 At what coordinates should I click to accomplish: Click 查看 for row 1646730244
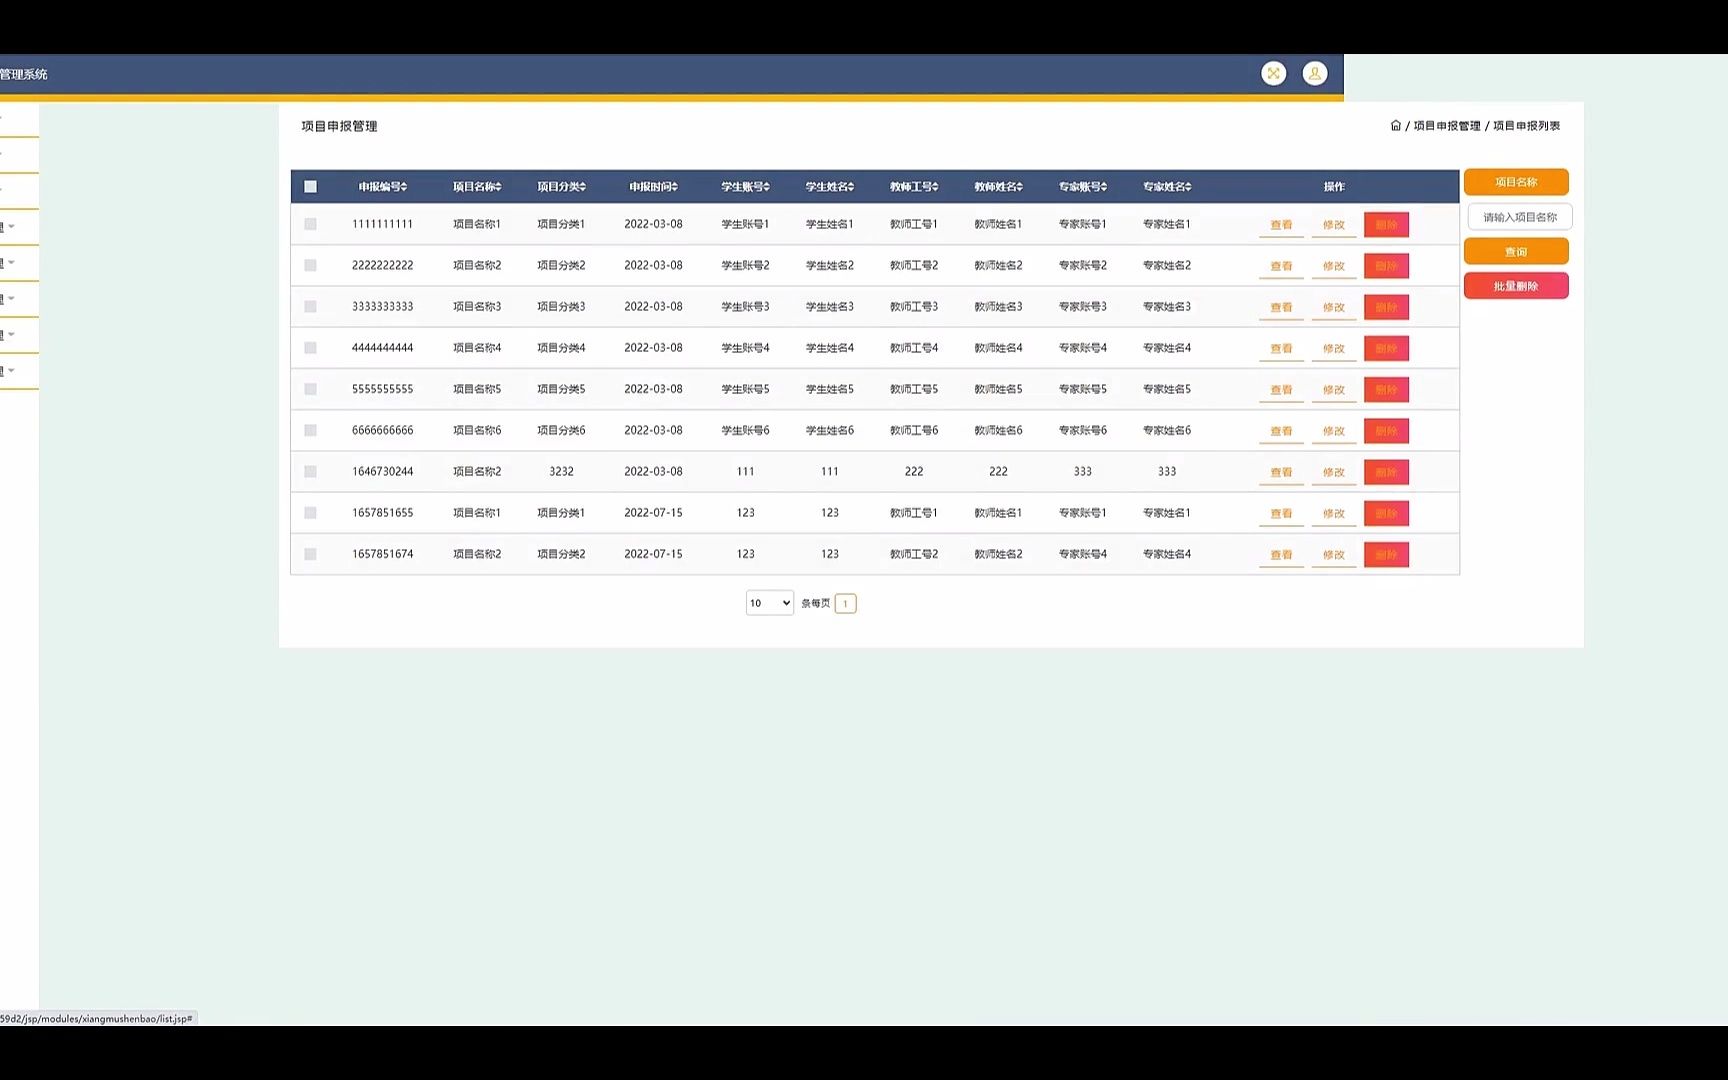click(1281, 472)
